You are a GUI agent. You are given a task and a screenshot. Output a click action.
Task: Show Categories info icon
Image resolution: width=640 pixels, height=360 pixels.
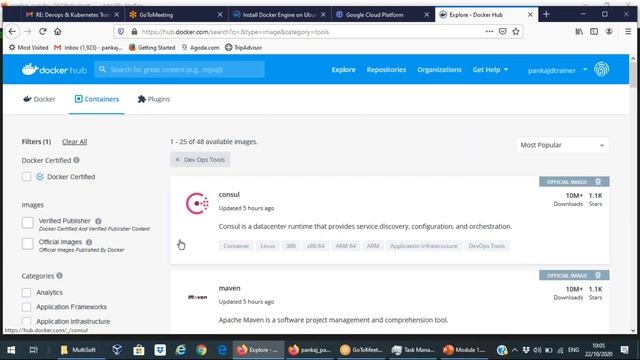(60, 276)
